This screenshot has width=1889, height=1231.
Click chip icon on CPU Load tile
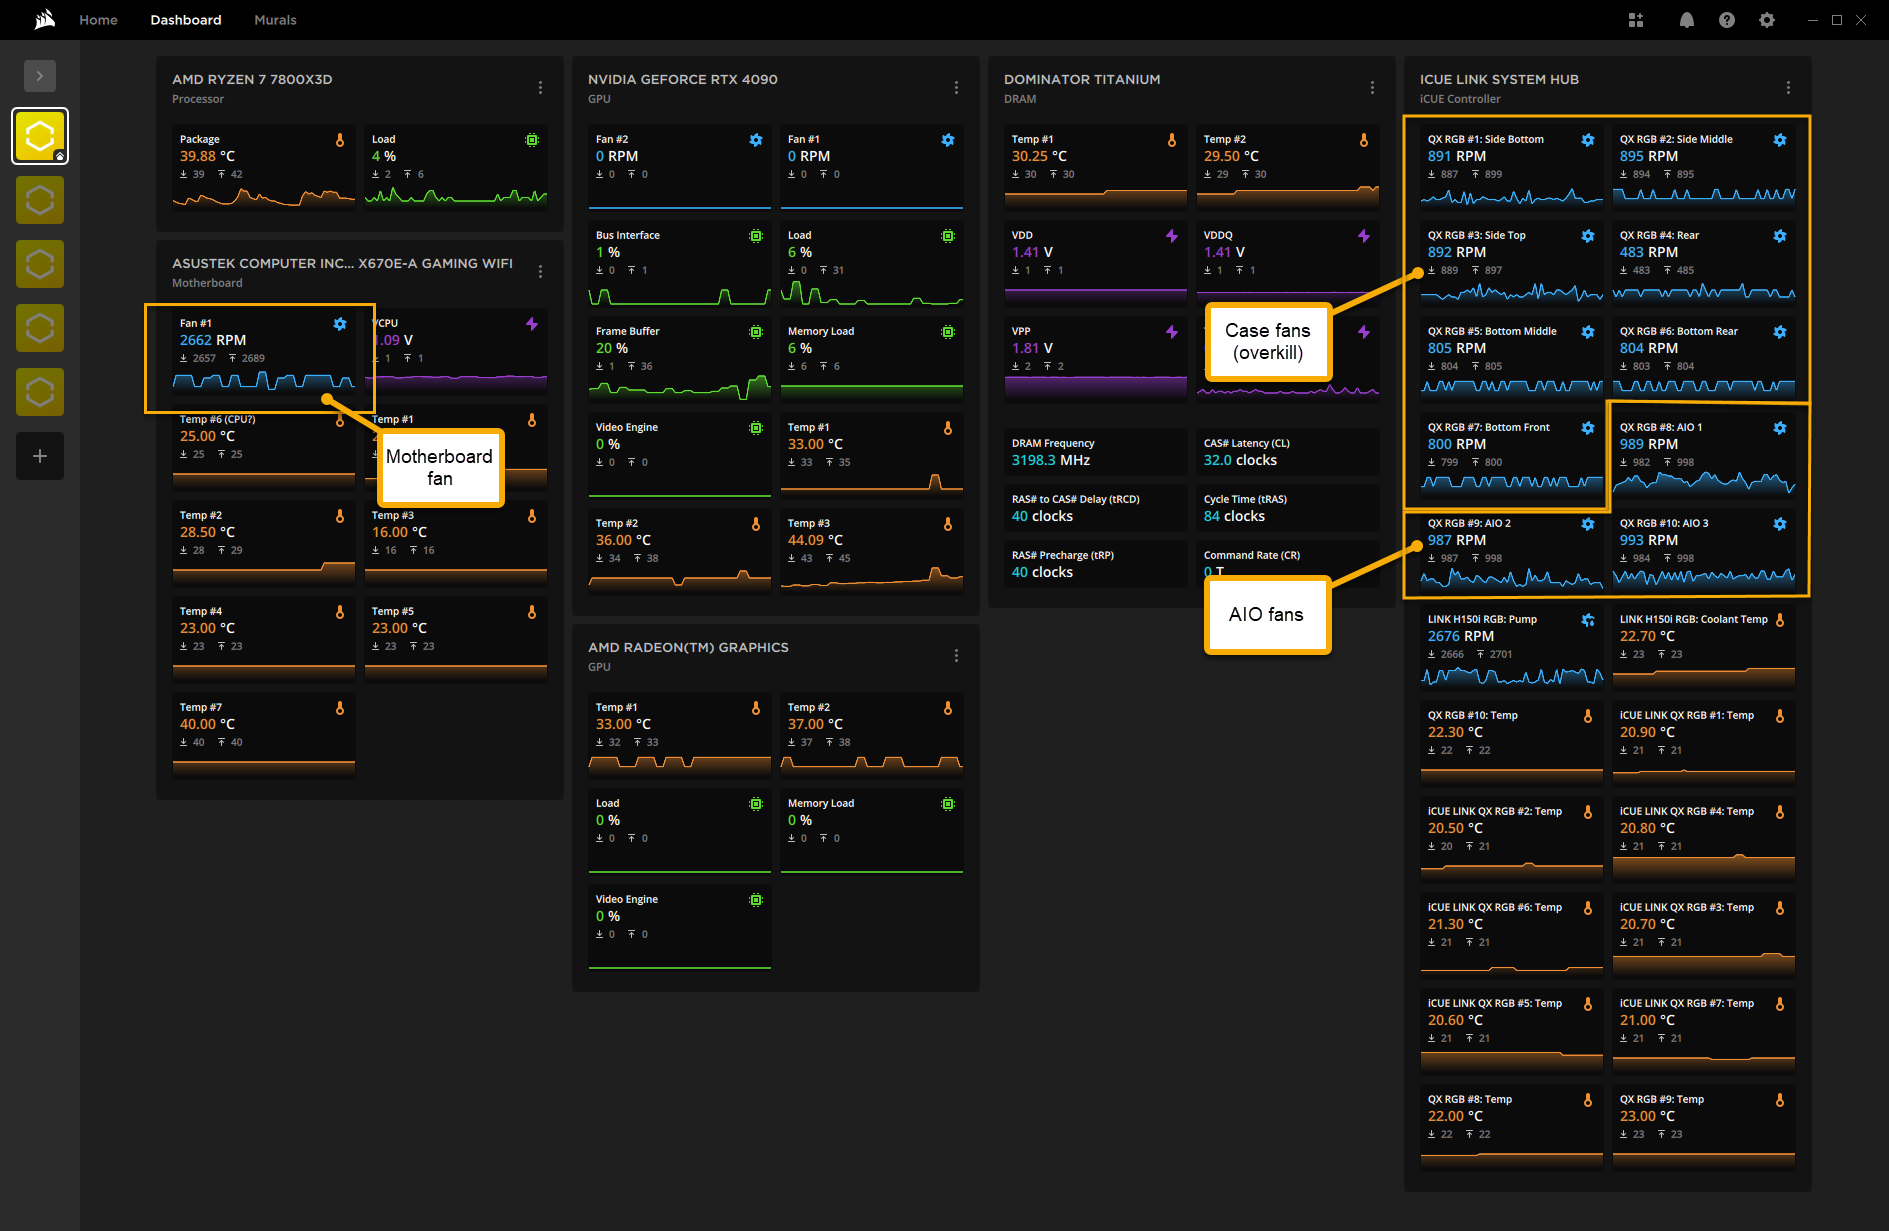(532, 140)
